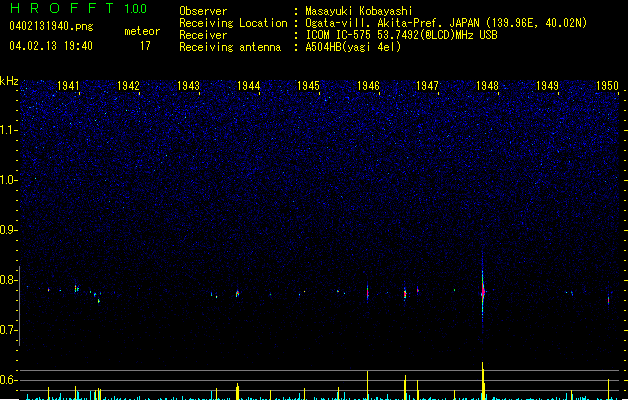This screenshot has height=400, width=629.
Task: Click the tallest yellow intensity spike near 1948
Action: pos(483,381)
